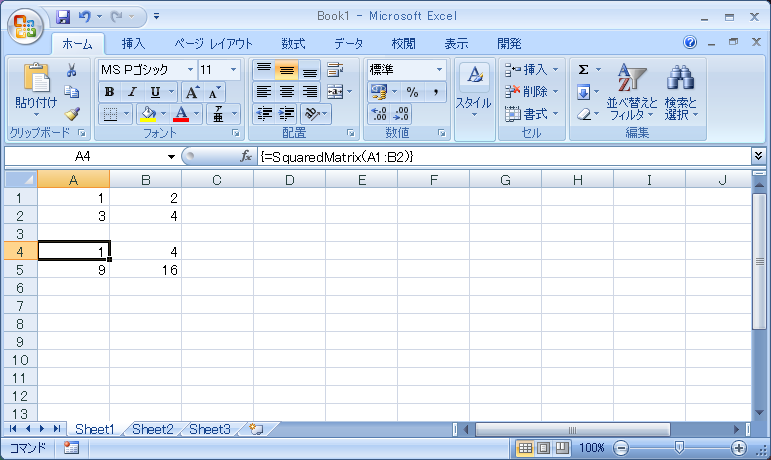Open the number format 標準 dropdown
Viewport: 771px width, 460px height.
(x=439, y=70)
